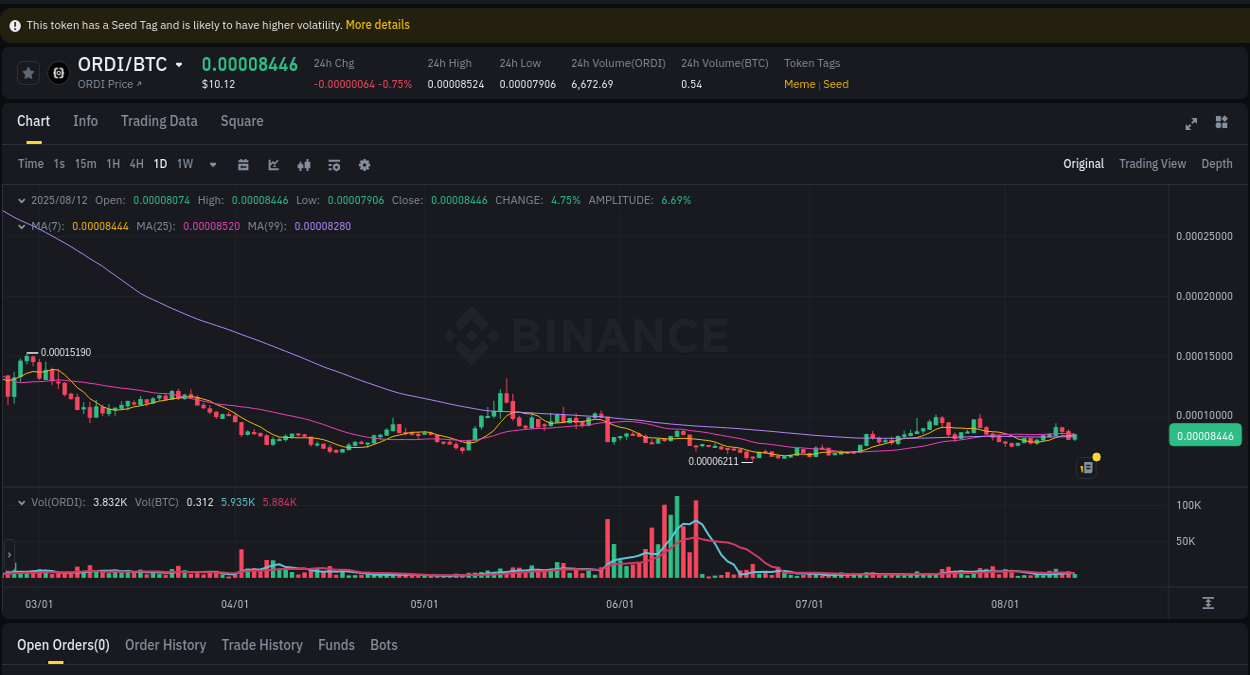Toggle the favorite star for ORDI/BTC
Image resolution: width=1250 pixels, height=675 pixels.
pyautogui.click(x=27, y=72)
